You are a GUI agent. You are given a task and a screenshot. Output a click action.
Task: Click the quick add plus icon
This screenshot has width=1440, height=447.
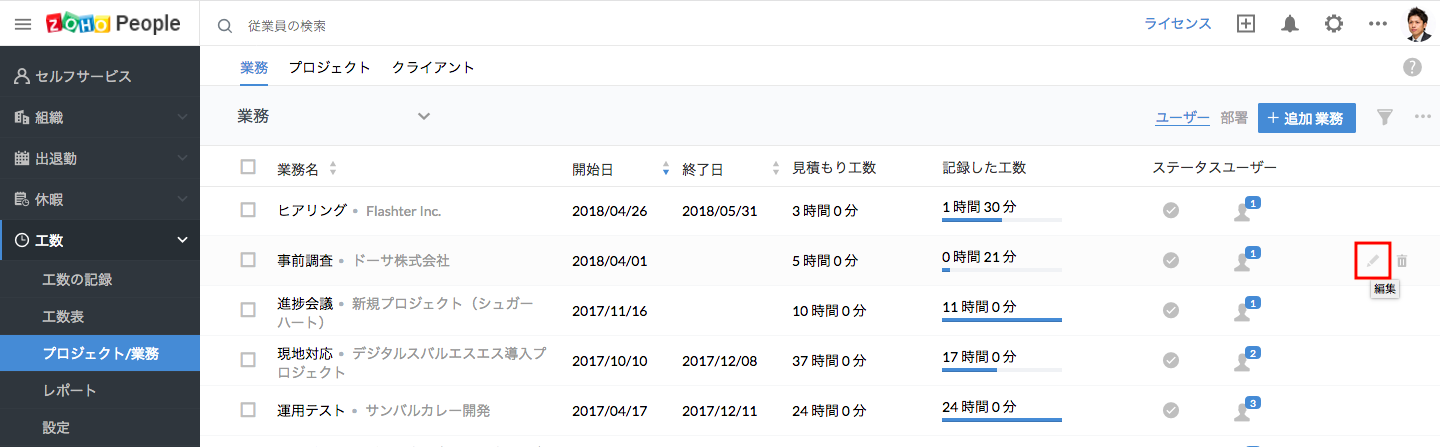[x=1246, y=24]
